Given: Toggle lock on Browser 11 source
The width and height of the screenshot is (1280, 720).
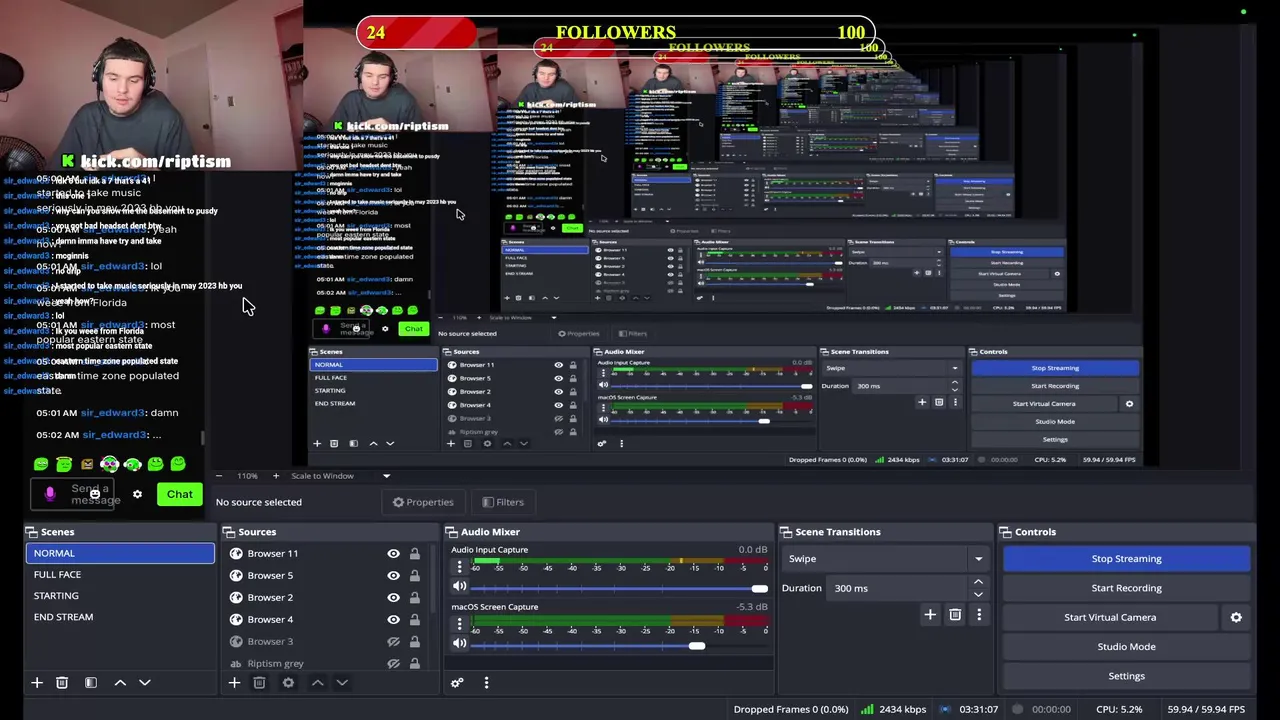Looking at the screenshot, I should (x=414, y=553).
